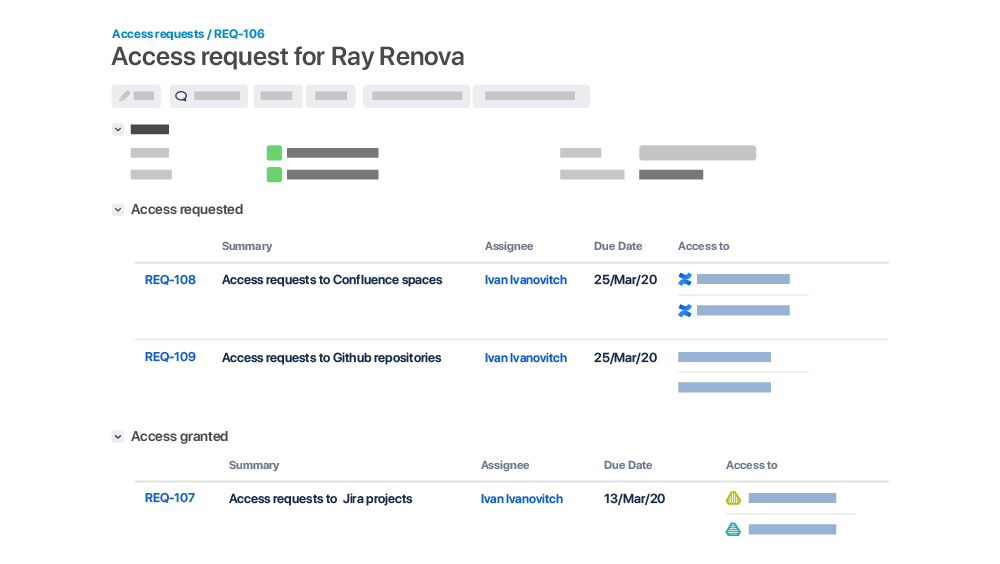This screenshot has height=564, width=1000.
Task: Click the grey rounded status pill
Action: click(698, 152)
